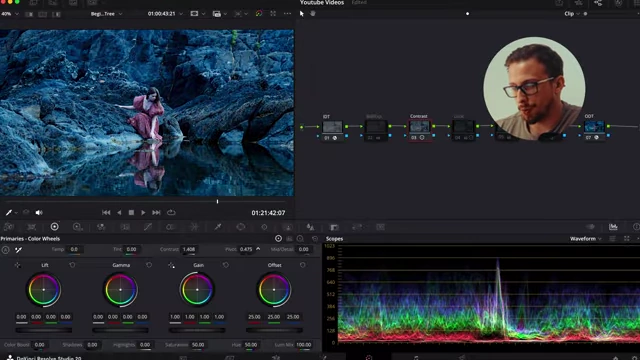The height and width of the screenshot is (360, 640).
Task: Open the Color Warper palette icon
Action: tap(194, 227)
